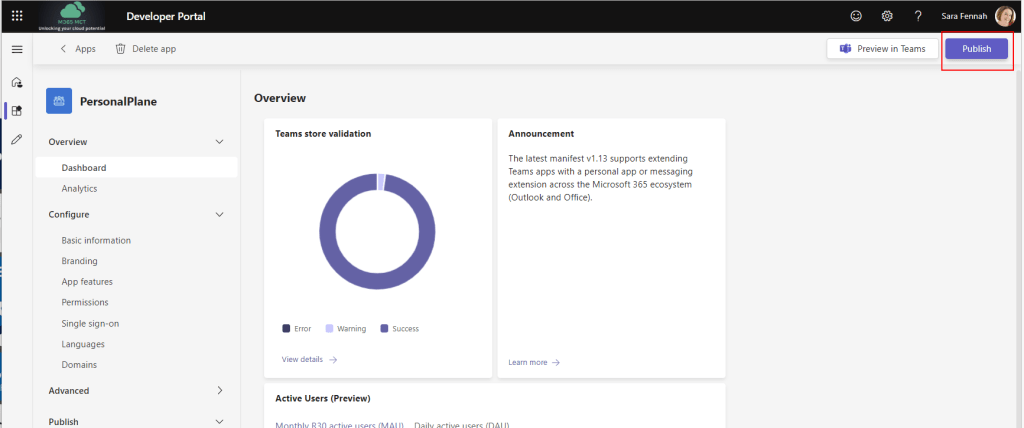The height and width of the screenshot is (428, 1024).
Task: Toggle the hamburger navigation menu
Action: [17, 49]
